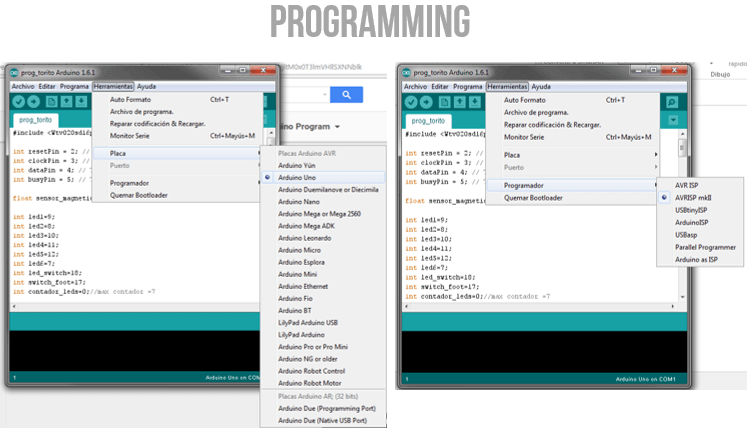
Task: Open Editar menu in right window
Action: click(x=440, y=87)
